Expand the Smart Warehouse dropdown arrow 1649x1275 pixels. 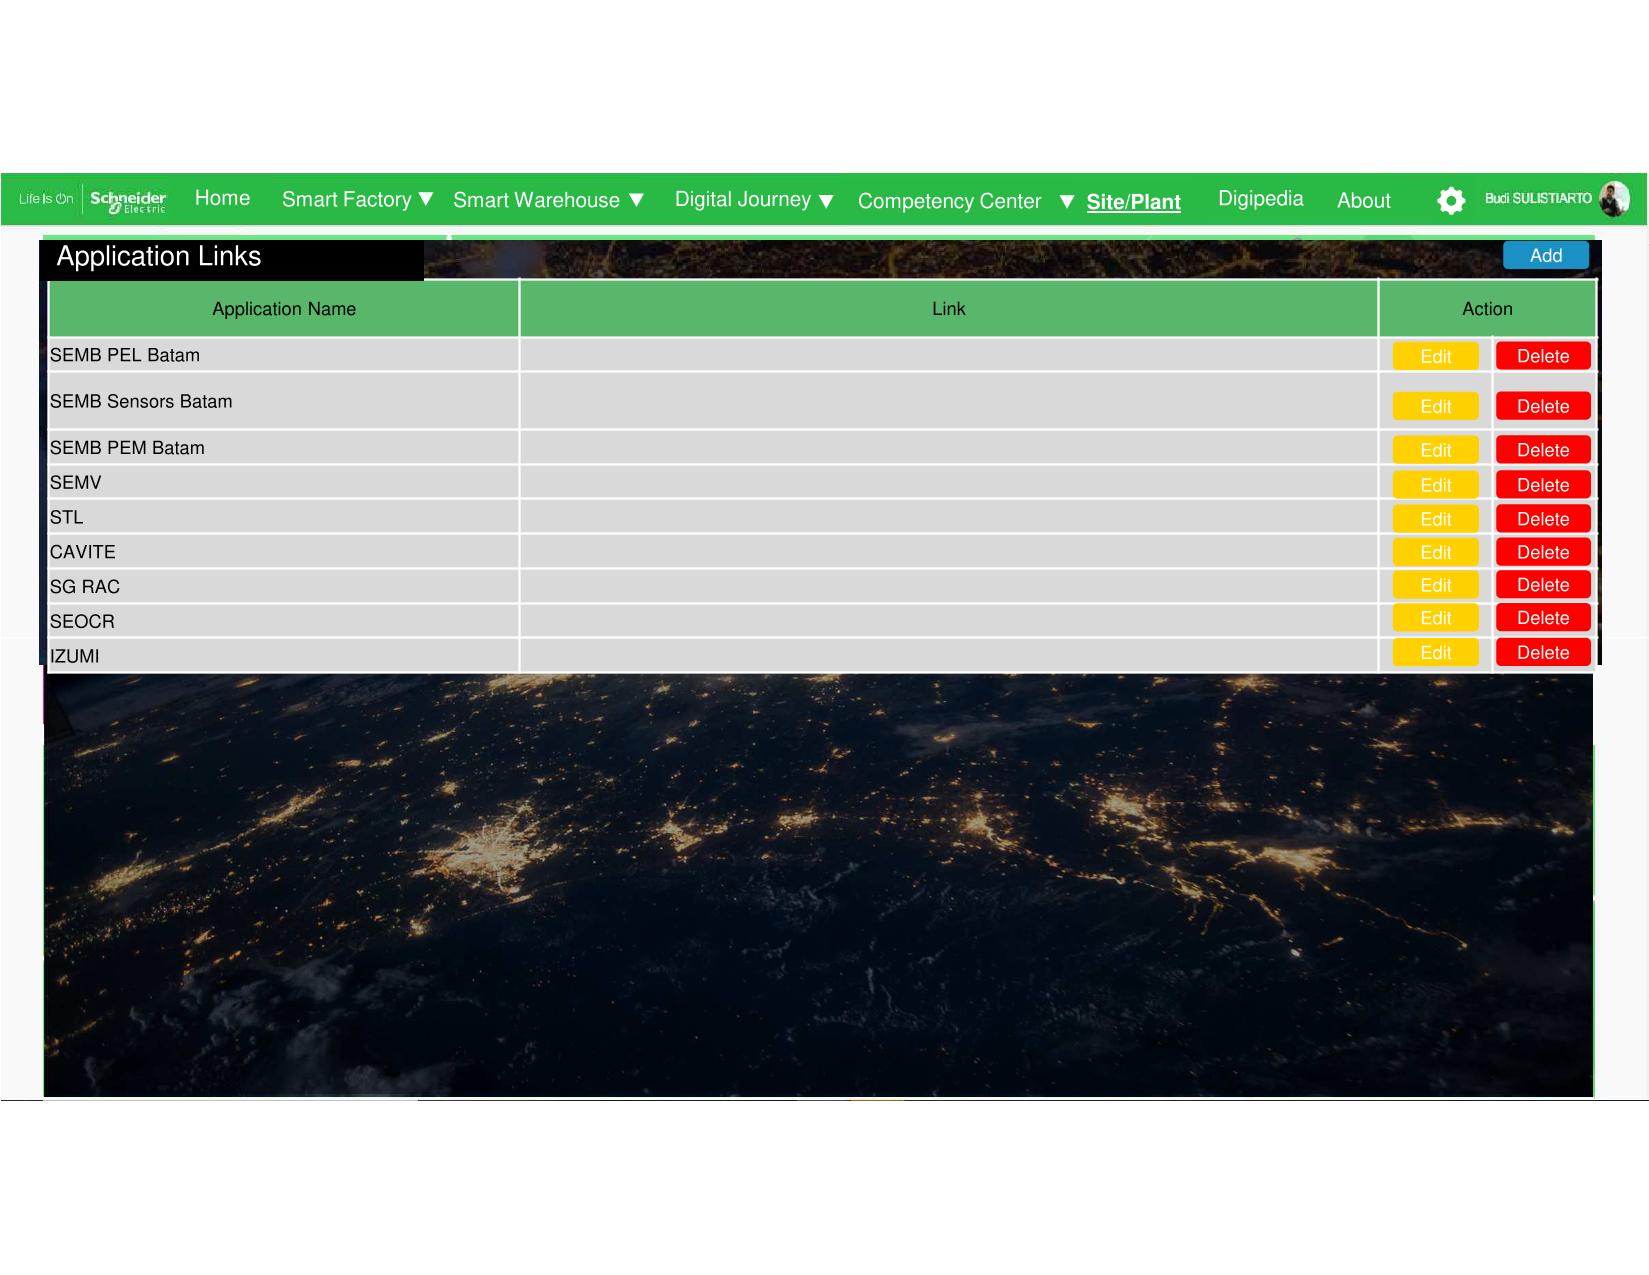click(636, 201)
